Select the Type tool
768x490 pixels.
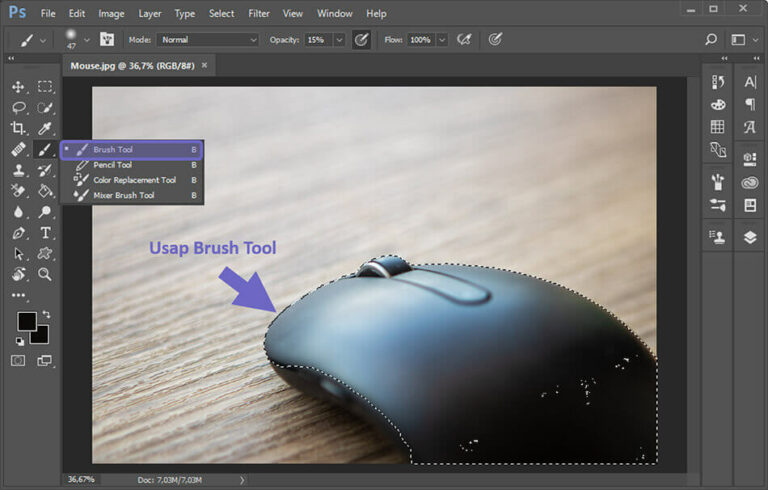45,233
